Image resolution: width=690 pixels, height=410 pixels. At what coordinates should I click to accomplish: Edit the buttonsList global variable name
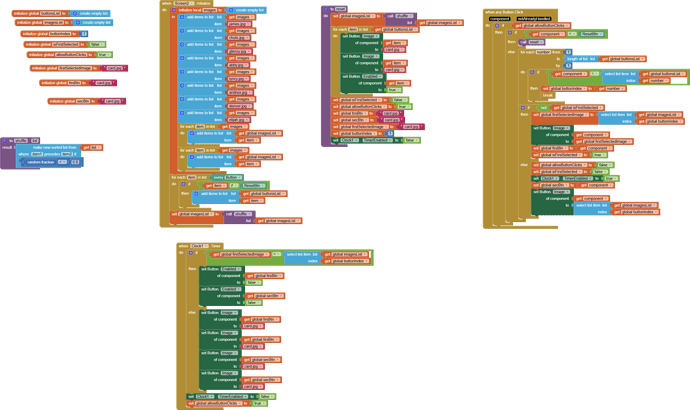[51, 14]
